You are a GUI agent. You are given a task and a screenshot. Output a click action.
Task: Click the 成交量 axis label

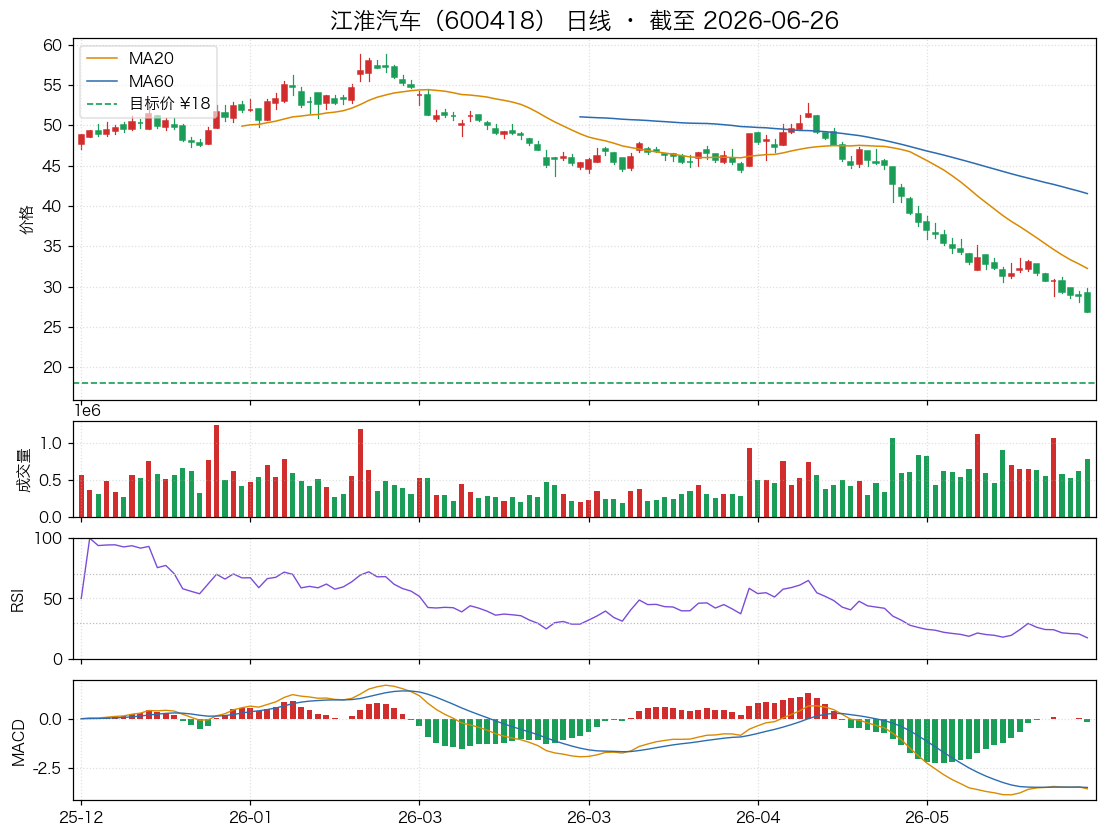[x=24, y=470]
